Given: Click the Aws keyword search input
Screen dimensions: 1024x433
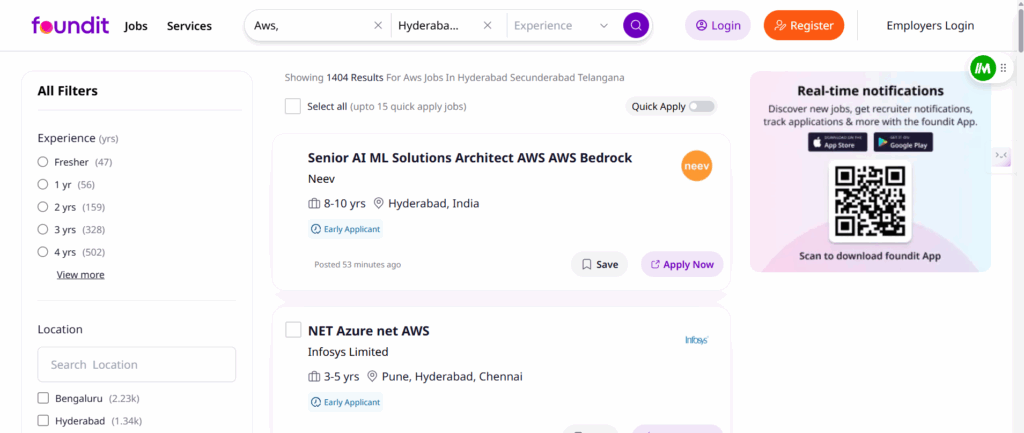Looking at the screenshot, I should (310, 25).
